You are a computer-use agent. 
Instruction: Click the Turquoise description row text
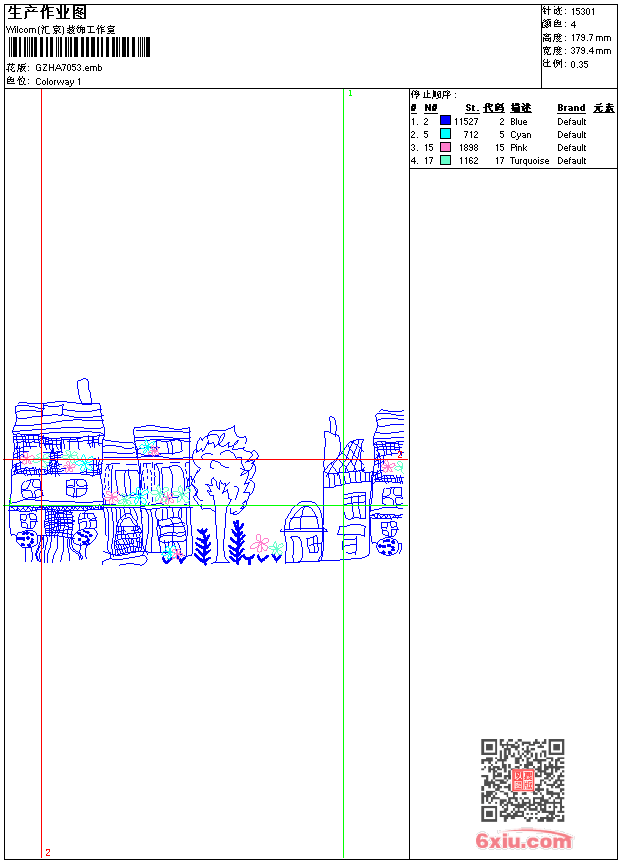point(529,161)
